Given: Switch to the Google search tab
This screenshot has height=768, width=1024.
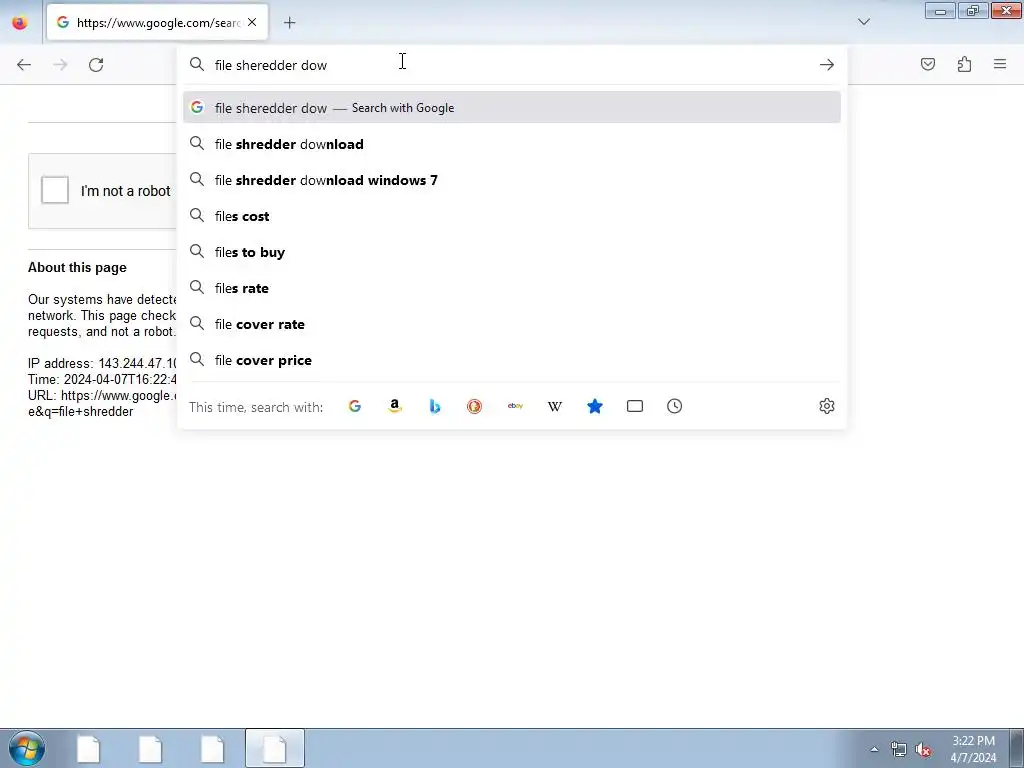Looking at the screenshot, I should (x=157, y=22).
